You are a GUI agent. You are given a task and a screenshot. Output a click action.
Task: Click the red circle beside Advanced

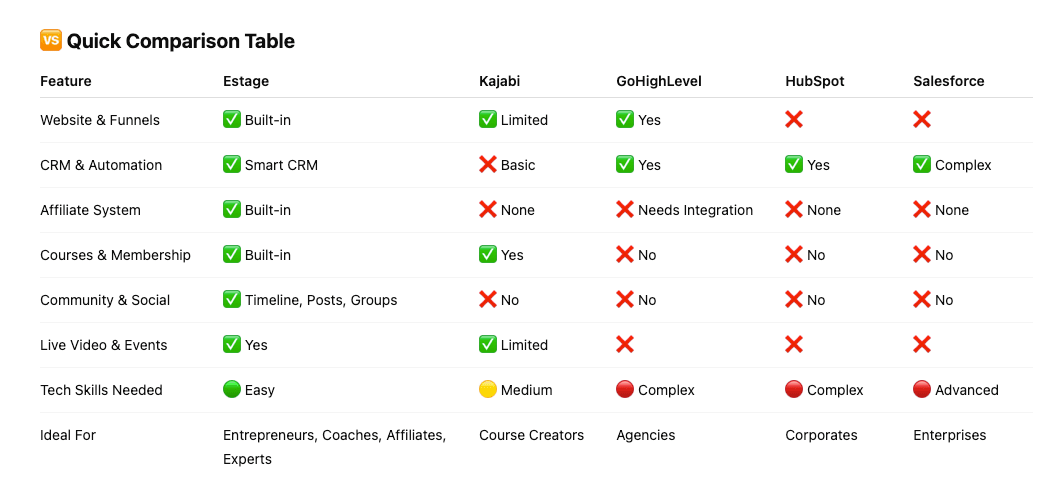[x=922, y=389]
